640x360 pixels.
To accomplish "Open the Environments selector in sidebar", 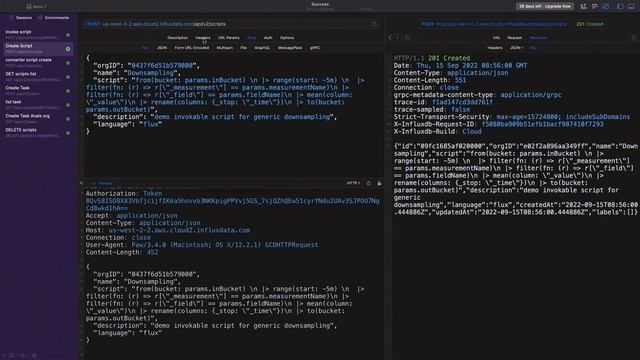I will pyautogui.click(x=53, y=18).
